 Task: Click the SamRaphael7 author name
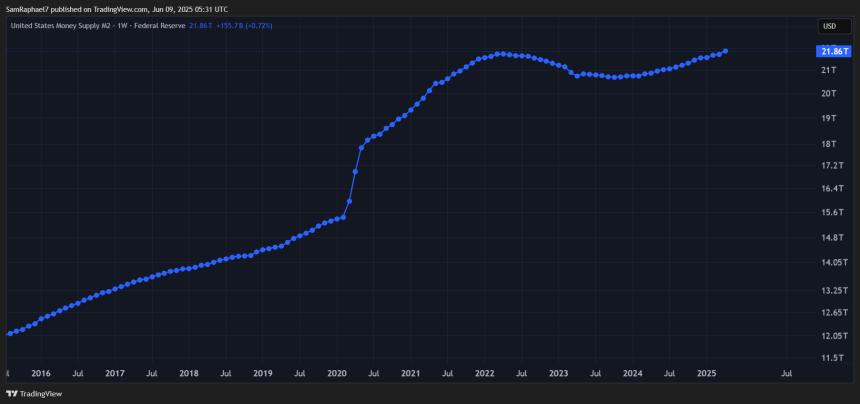point(28,9)
